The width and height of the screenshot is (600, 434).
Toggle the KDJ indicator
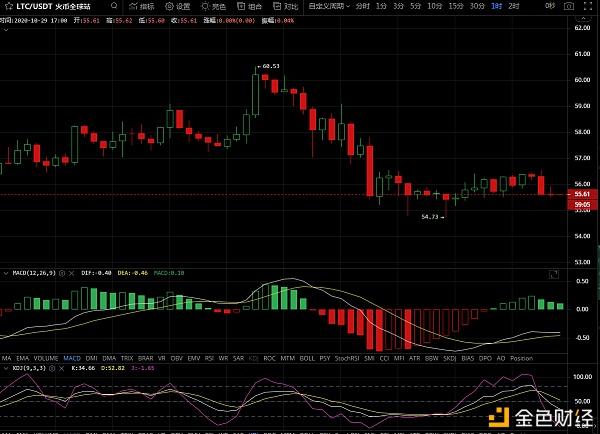(253, 358)
